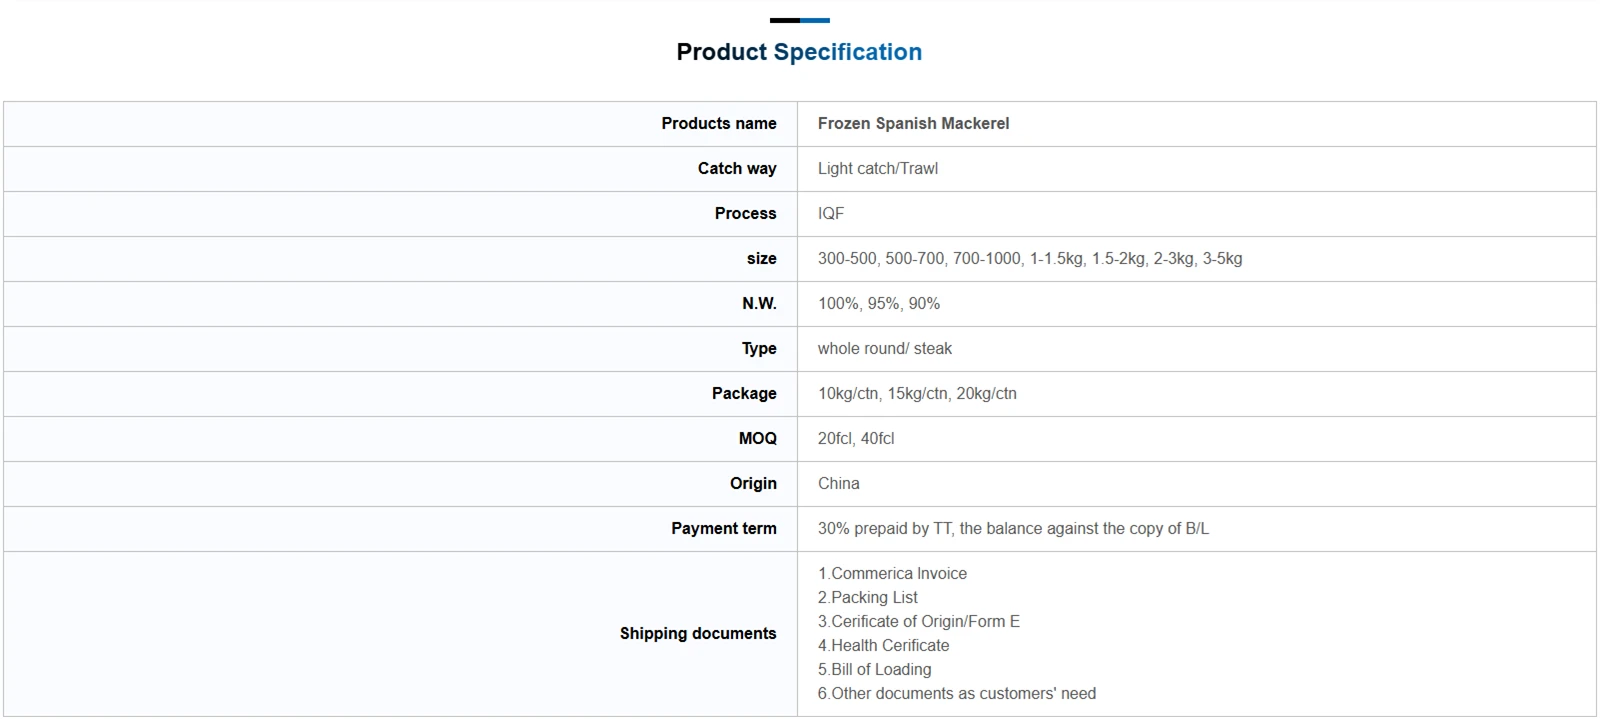Click the "Light catch/Trawl" value
The height and width of the screenshot is (719, 1600).
click(878, 168)
